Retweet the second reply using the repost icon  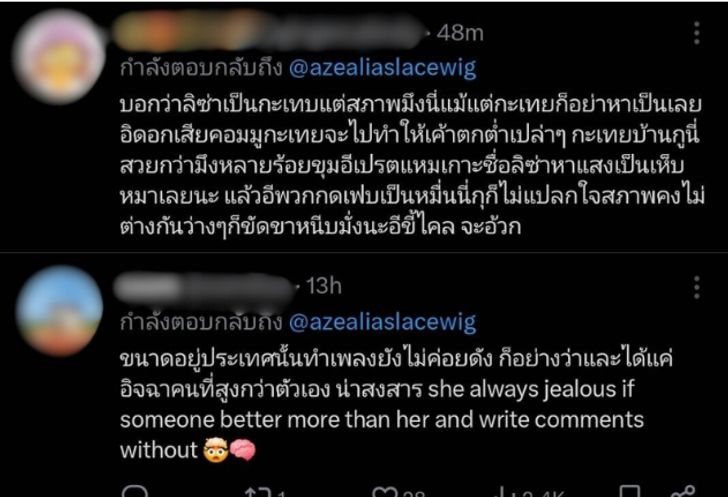tap(258, 492)
